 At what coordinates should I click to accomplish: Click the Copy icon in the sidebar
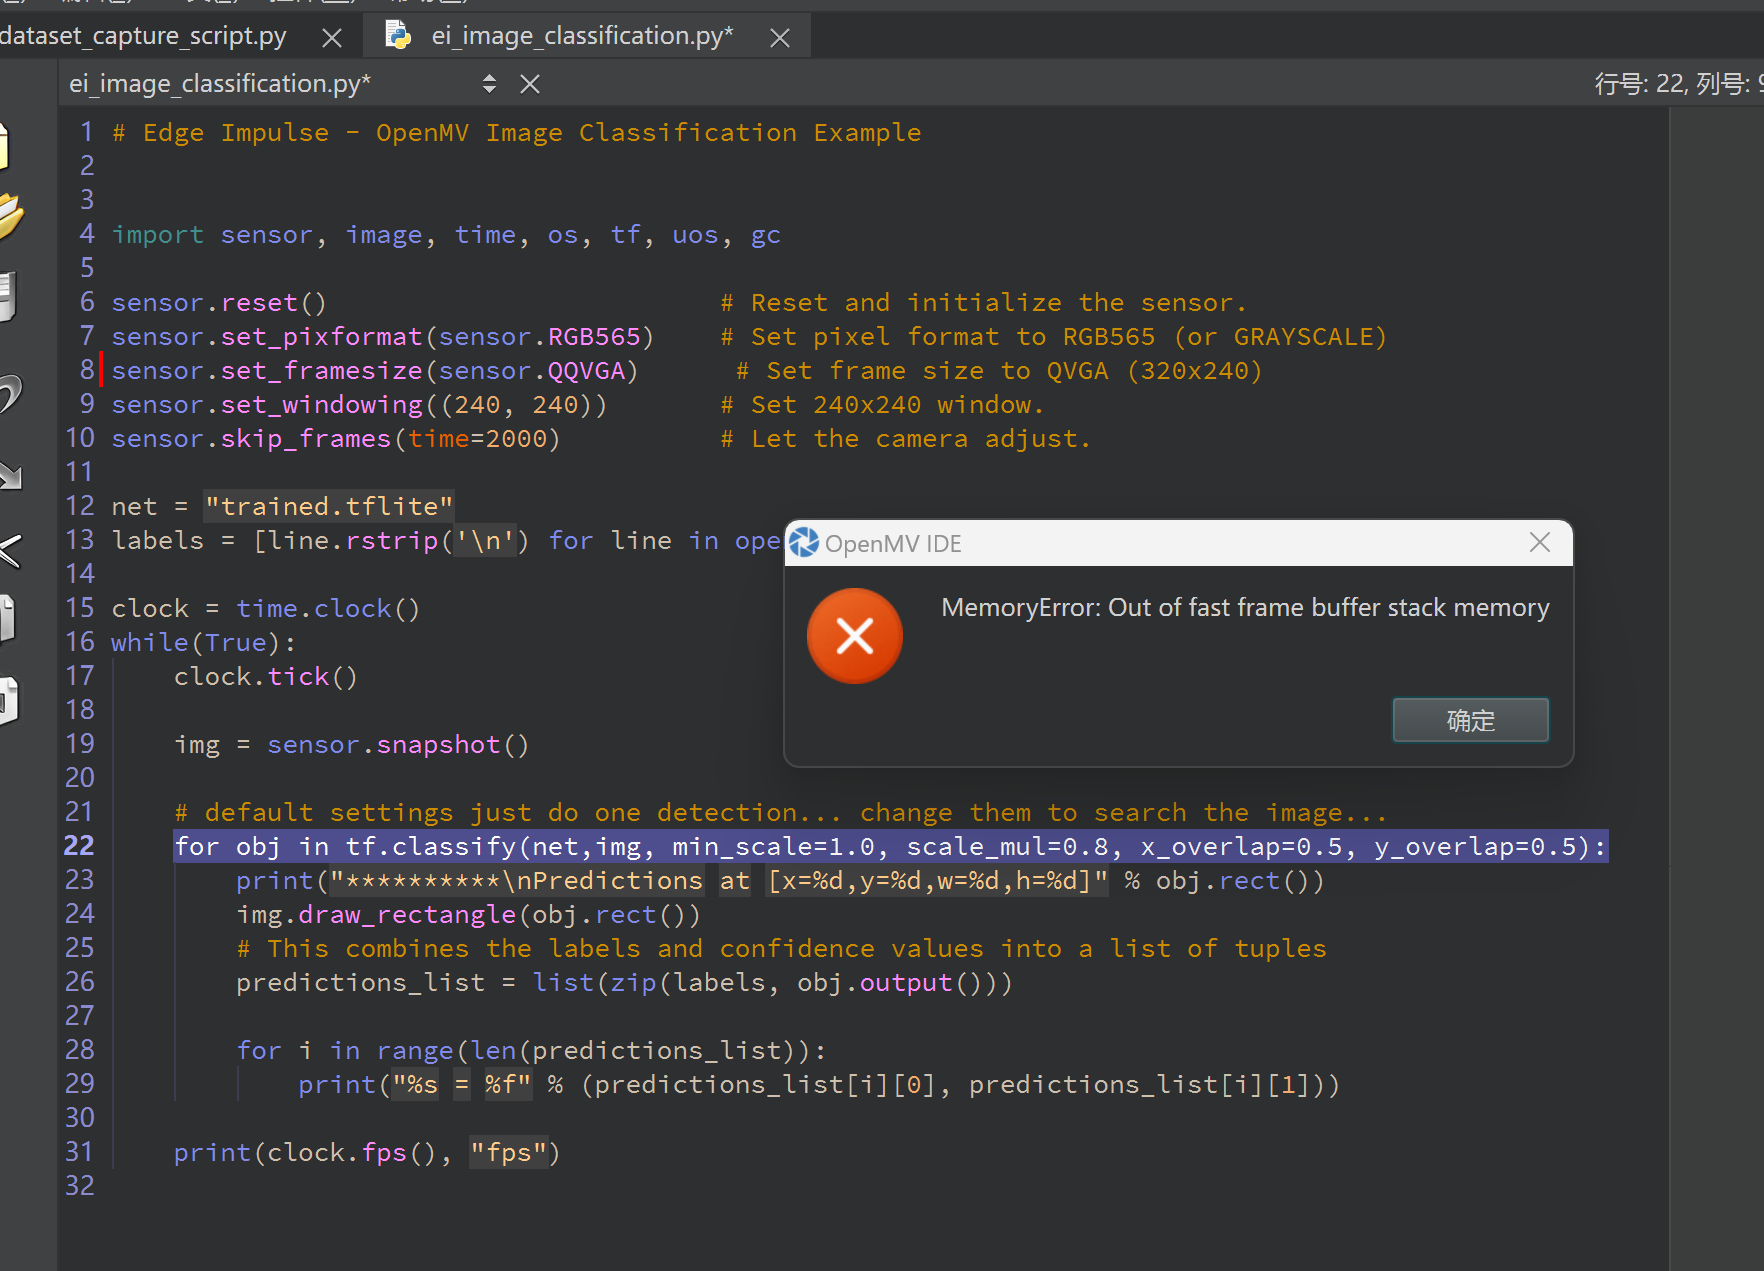tap(7, 619)
